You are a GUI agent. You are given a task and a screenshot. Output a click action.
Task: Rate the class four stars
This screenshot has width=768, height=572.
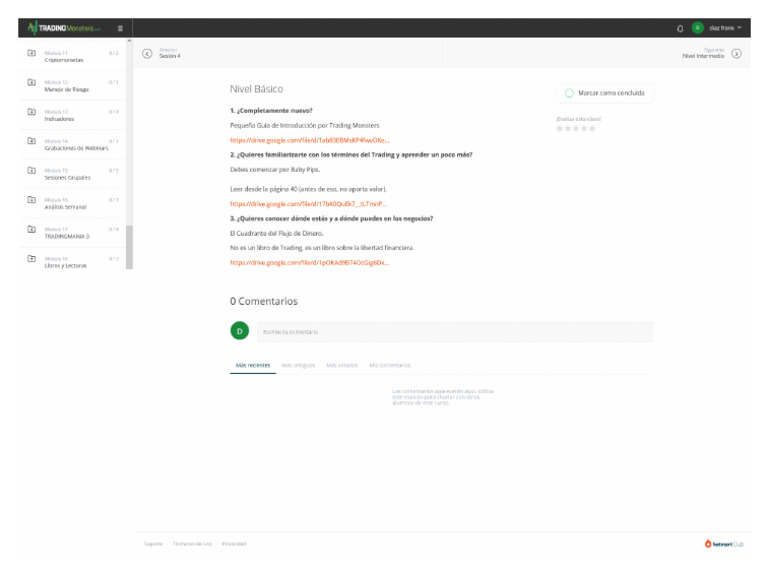tap(584, 128)
